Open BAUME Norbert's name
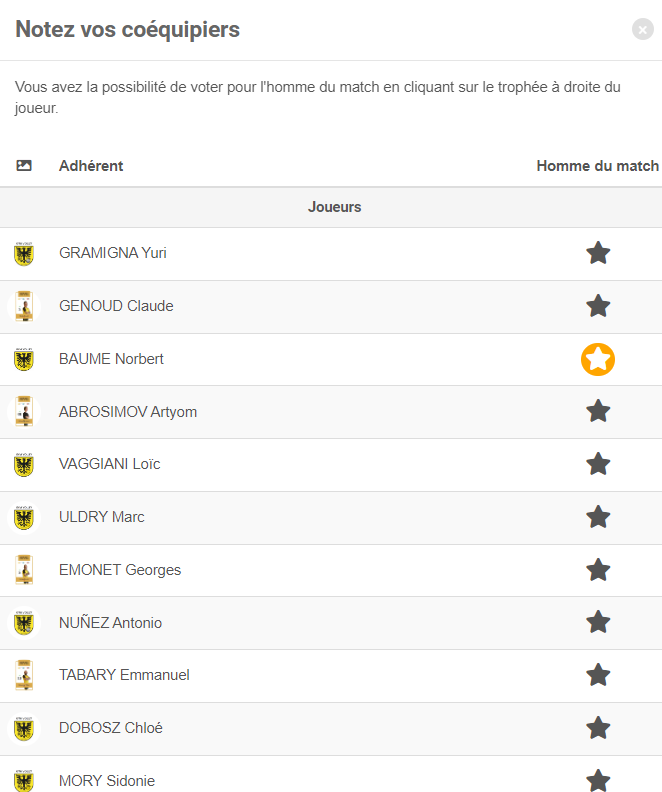This screenshot has height=792, width=662. pos(111,359)
